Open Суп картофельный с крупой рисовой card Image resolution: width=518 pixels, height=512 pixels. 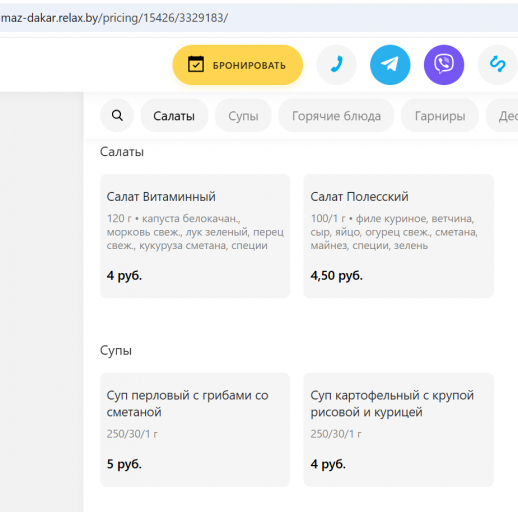(398, 429)
